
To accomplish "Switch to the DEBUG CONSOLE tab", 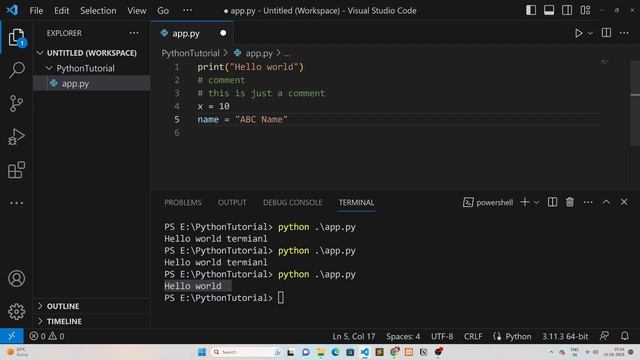I will [x=293, y=202].
